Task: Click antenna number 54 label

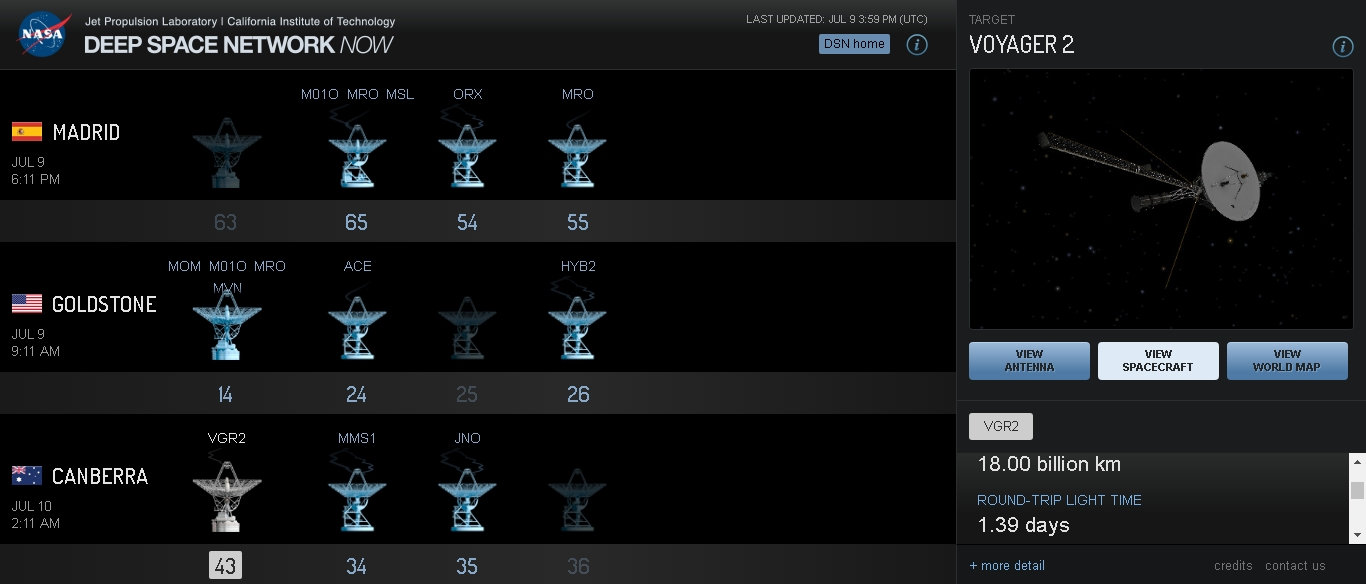Action: [467, 222]
